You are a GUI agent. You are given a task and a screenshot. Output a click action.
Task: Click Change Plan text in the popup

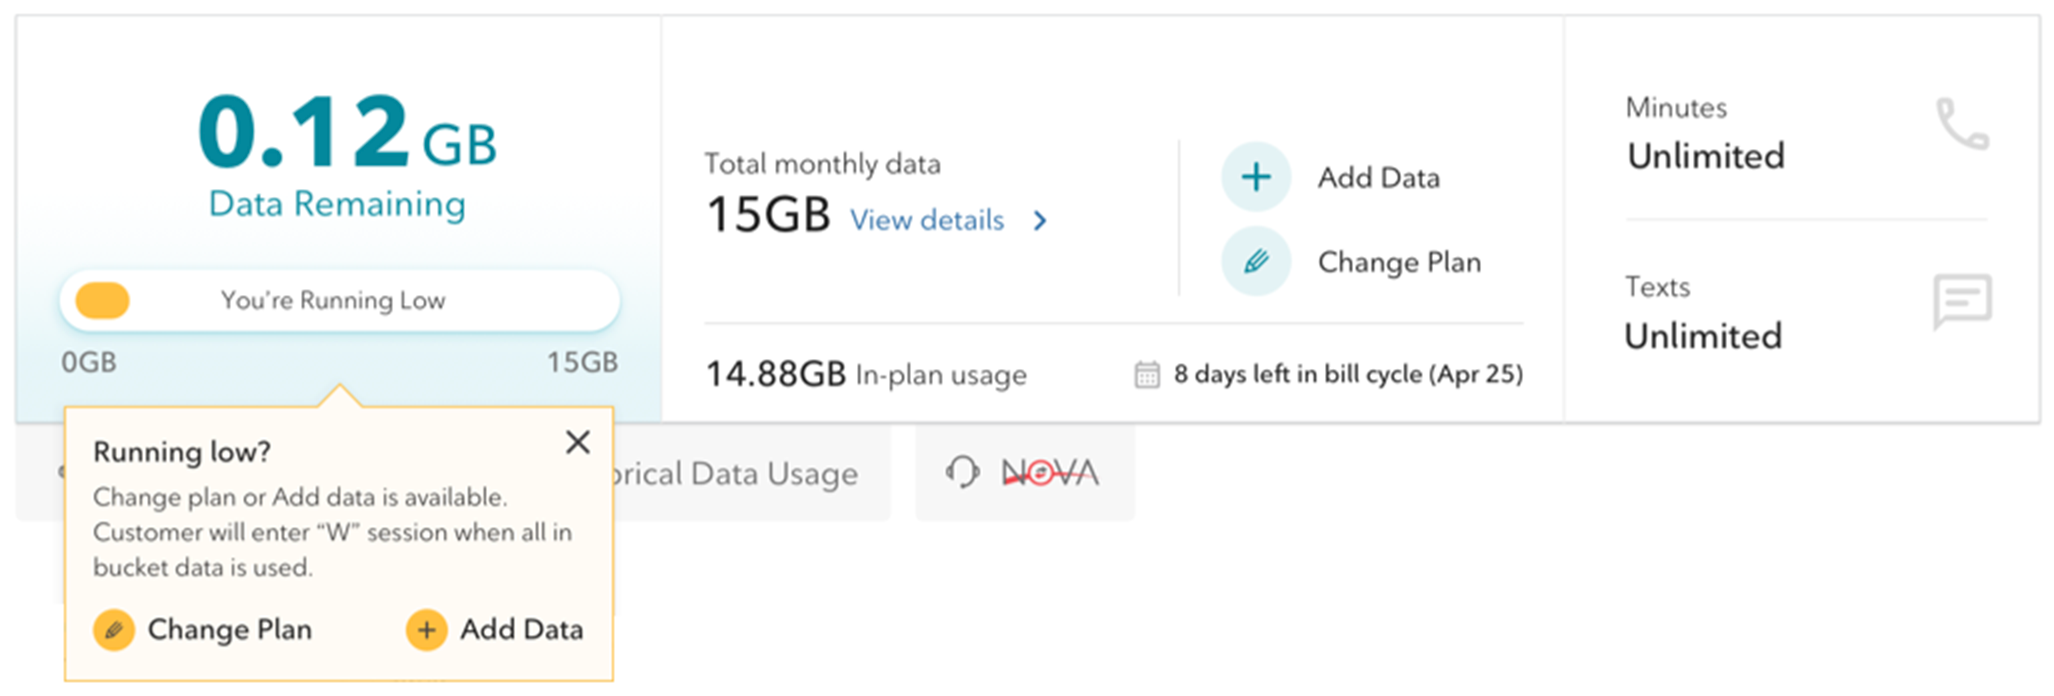click(230, 630)
